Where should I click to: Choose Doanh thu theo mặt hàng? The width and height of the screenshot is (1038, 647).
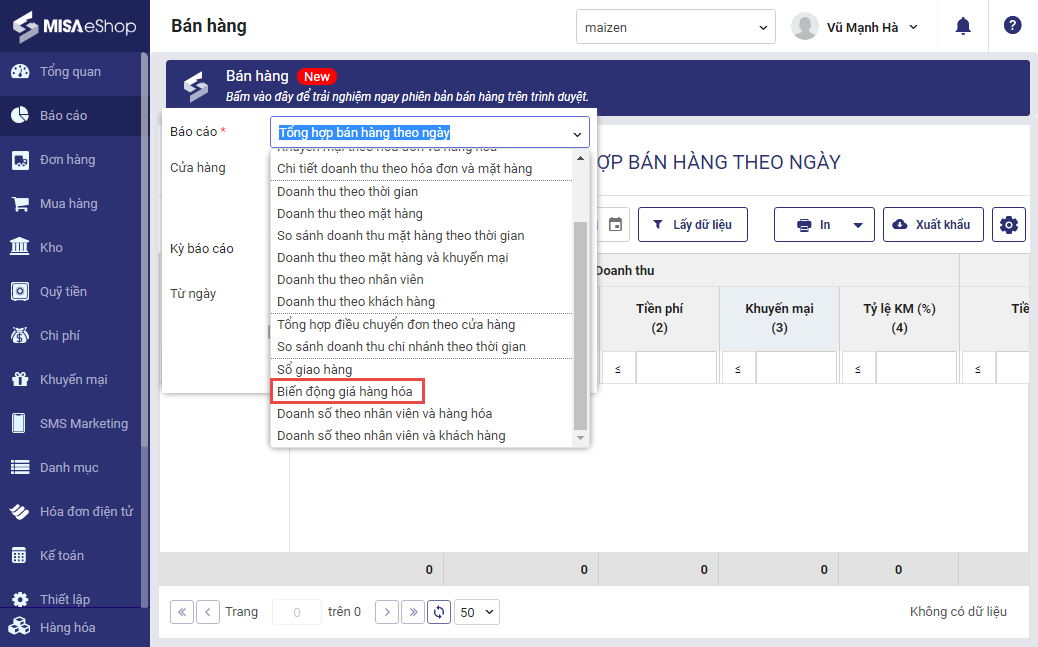click(x=350, y=213)
